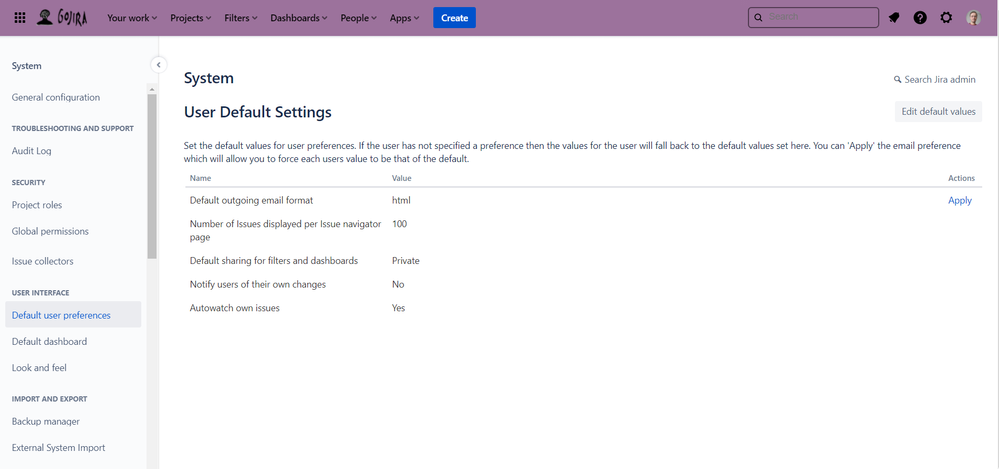Image resolution: width=999 pixels, height=469 pixels.
Task: Expand the Your work dropdown
Action: 132,18
